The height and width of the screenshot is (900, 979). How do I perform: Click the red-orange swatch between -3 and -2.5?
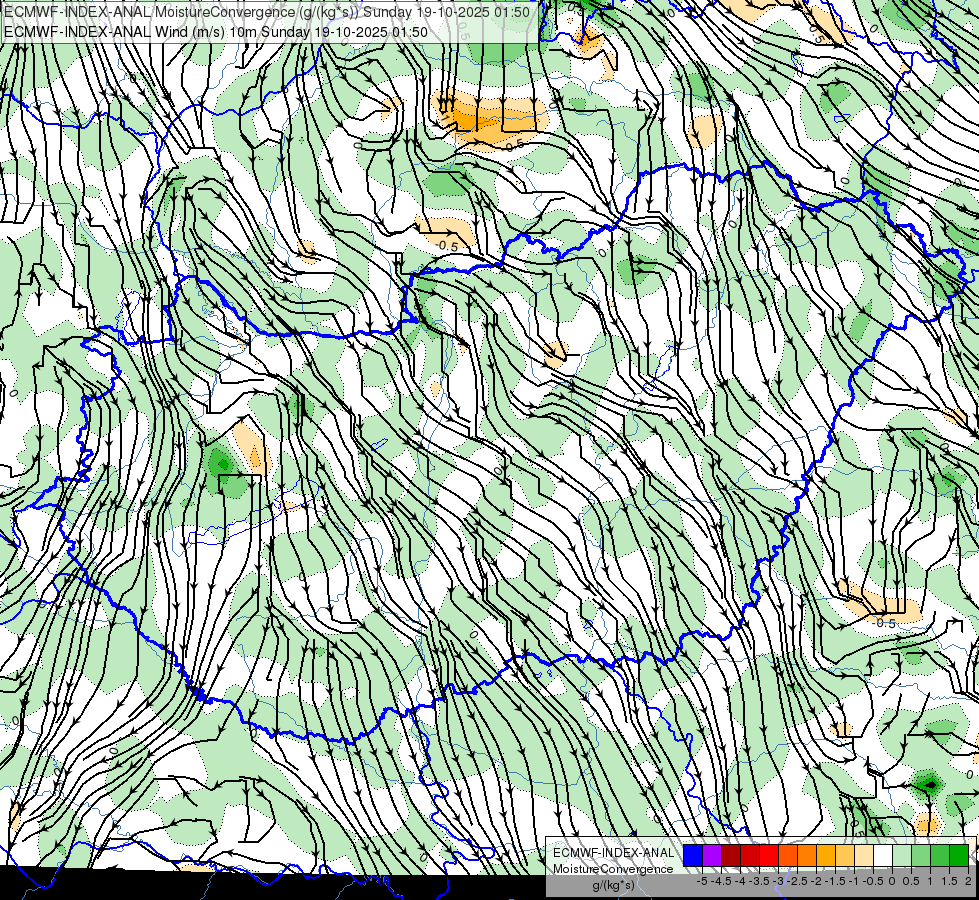[788, 855]
